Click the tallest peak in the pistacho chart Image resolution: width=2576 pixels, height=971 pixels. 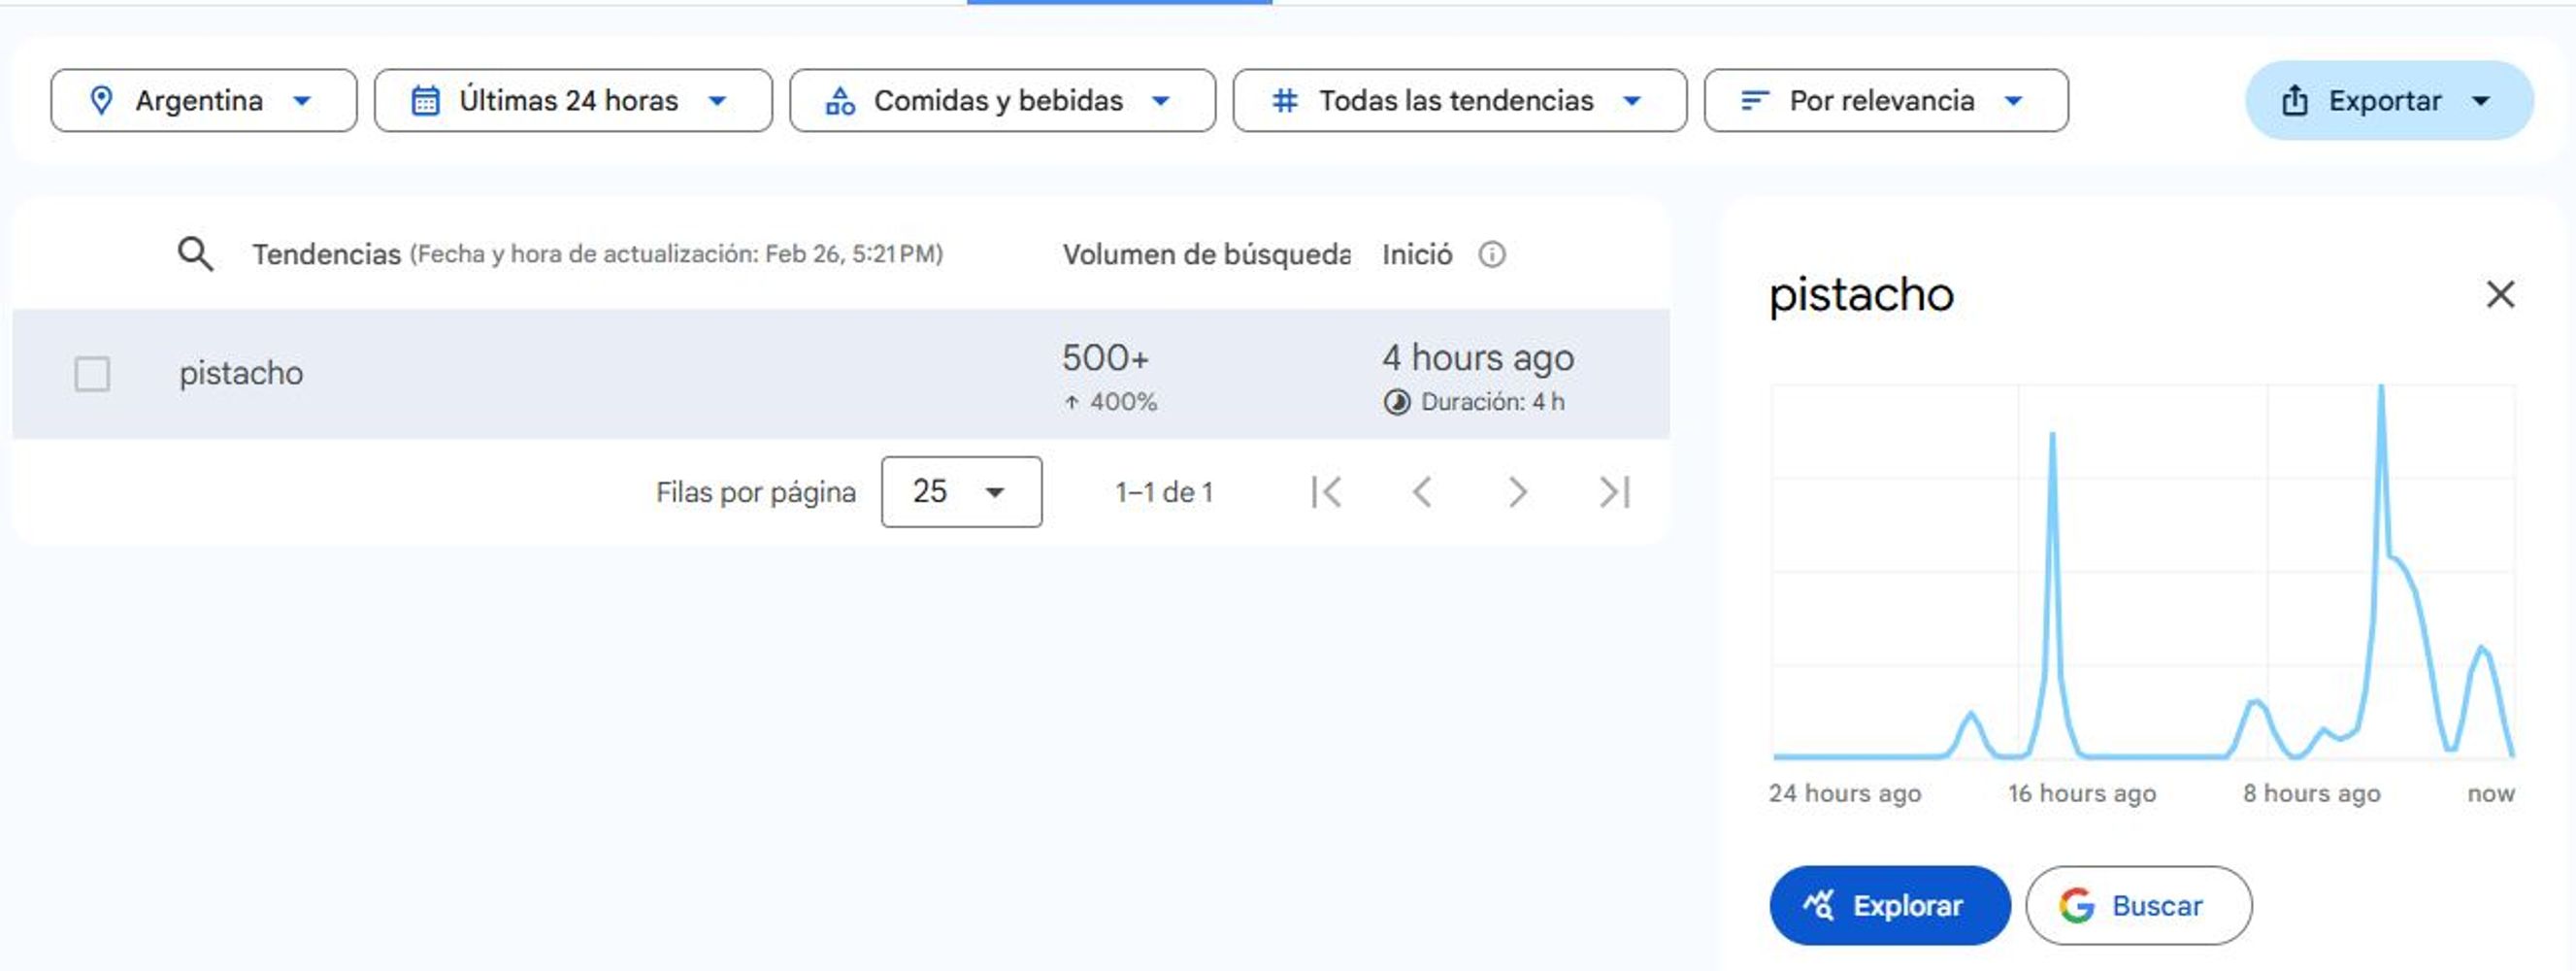click(2381, 388)
